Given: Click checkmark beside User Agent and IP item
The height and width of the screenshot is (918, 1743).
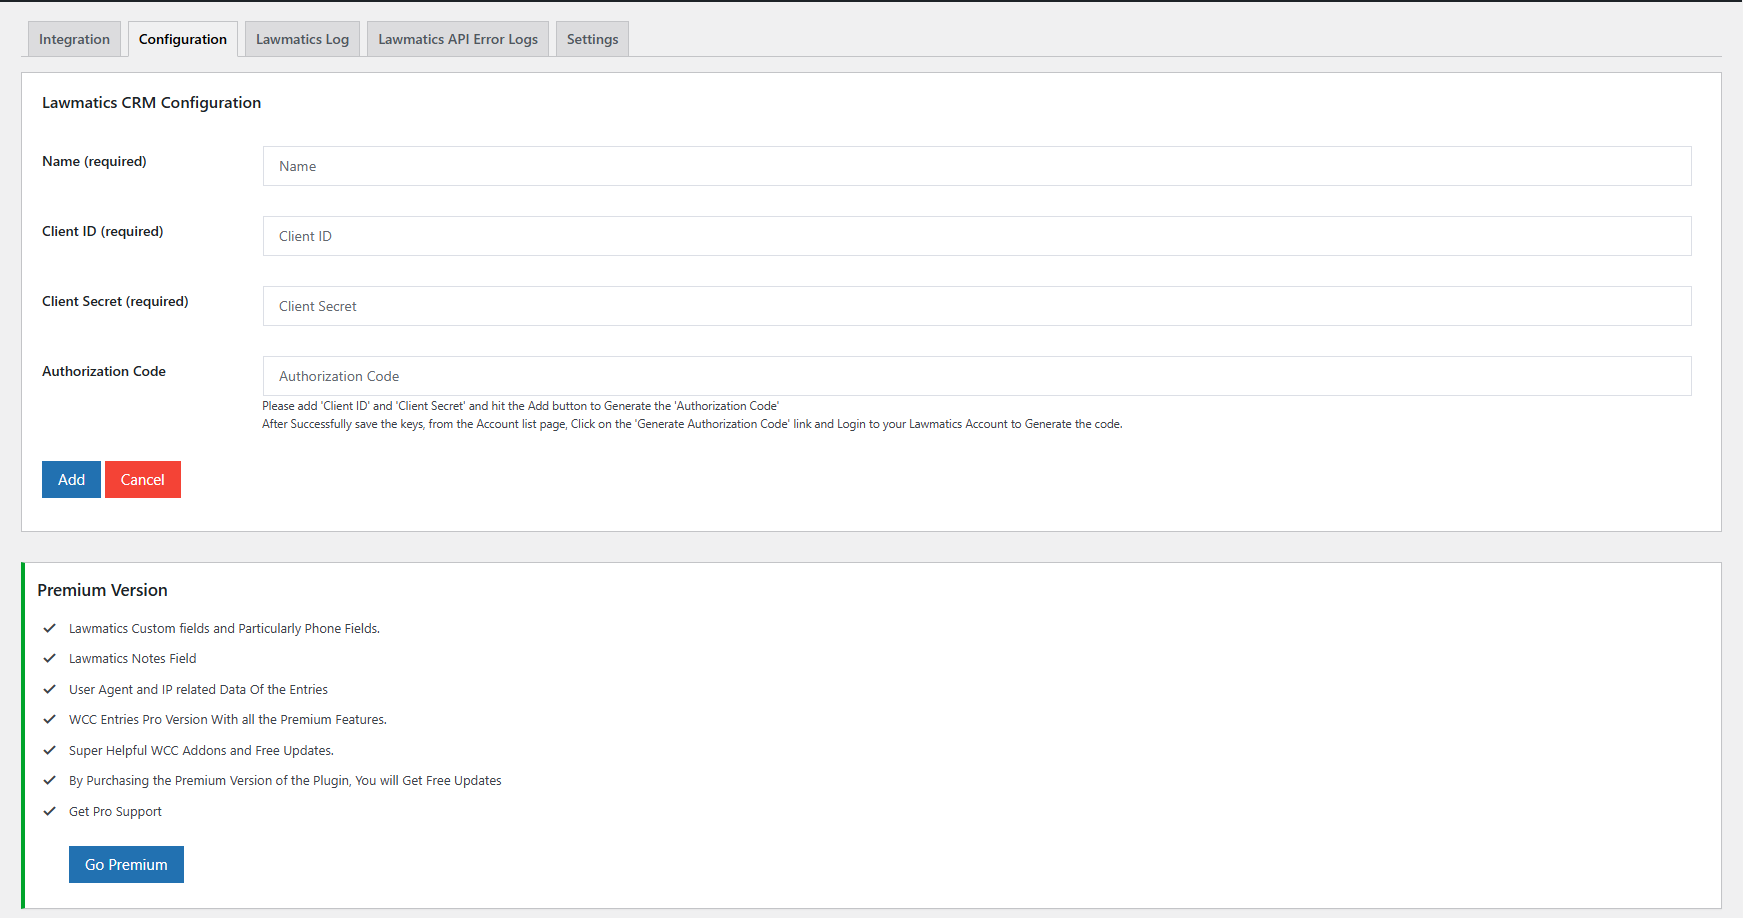Looking at the screenshot, I should 49,689.
